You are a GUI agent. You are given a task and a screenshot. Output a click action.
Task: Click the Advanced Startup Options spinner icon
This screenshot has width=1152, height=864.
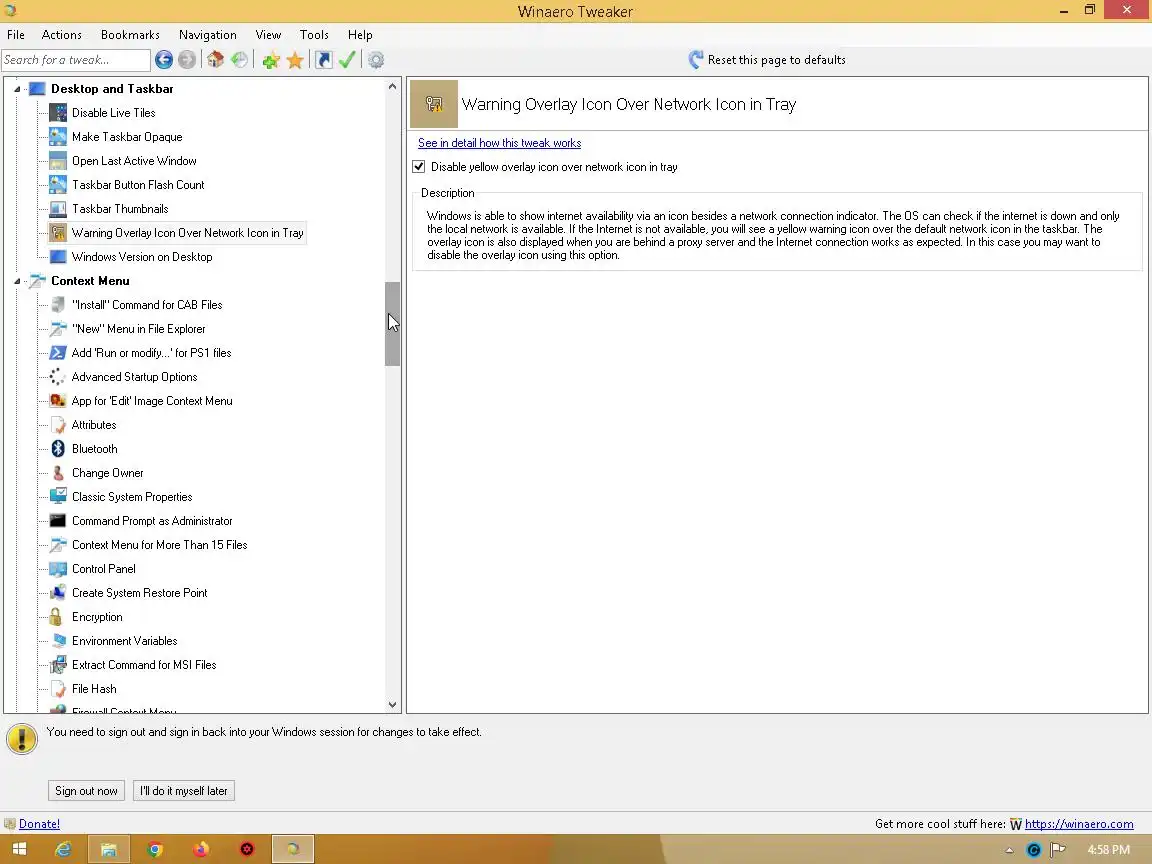click(x=57, y=377)
